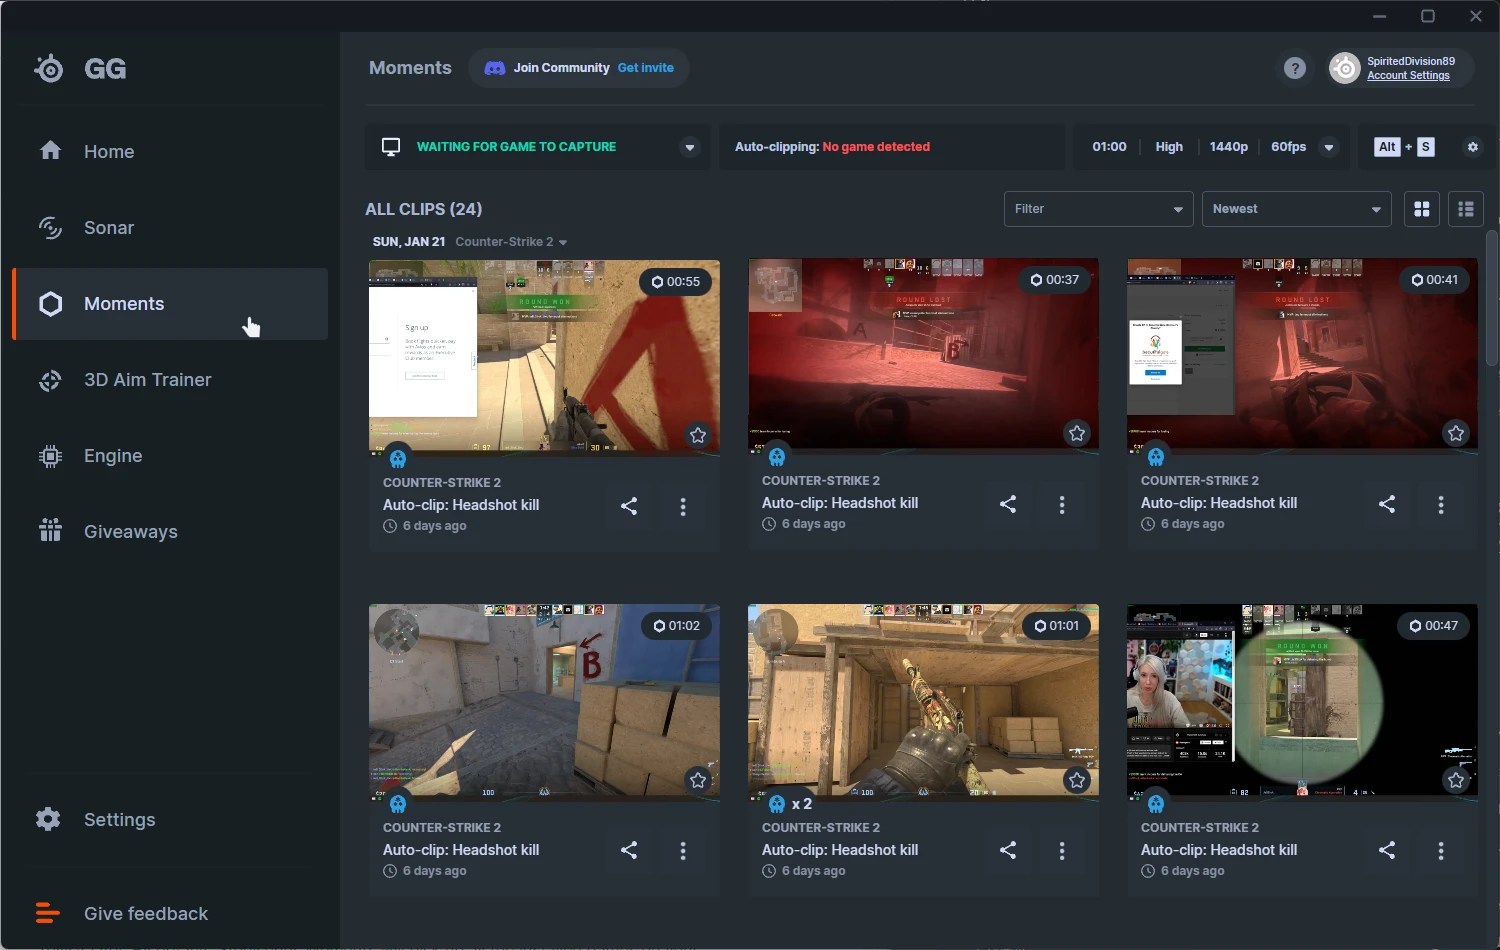1500x950 pixels.
Task: Favorite the 00:55 clip with the star
Action: point(698,435)
